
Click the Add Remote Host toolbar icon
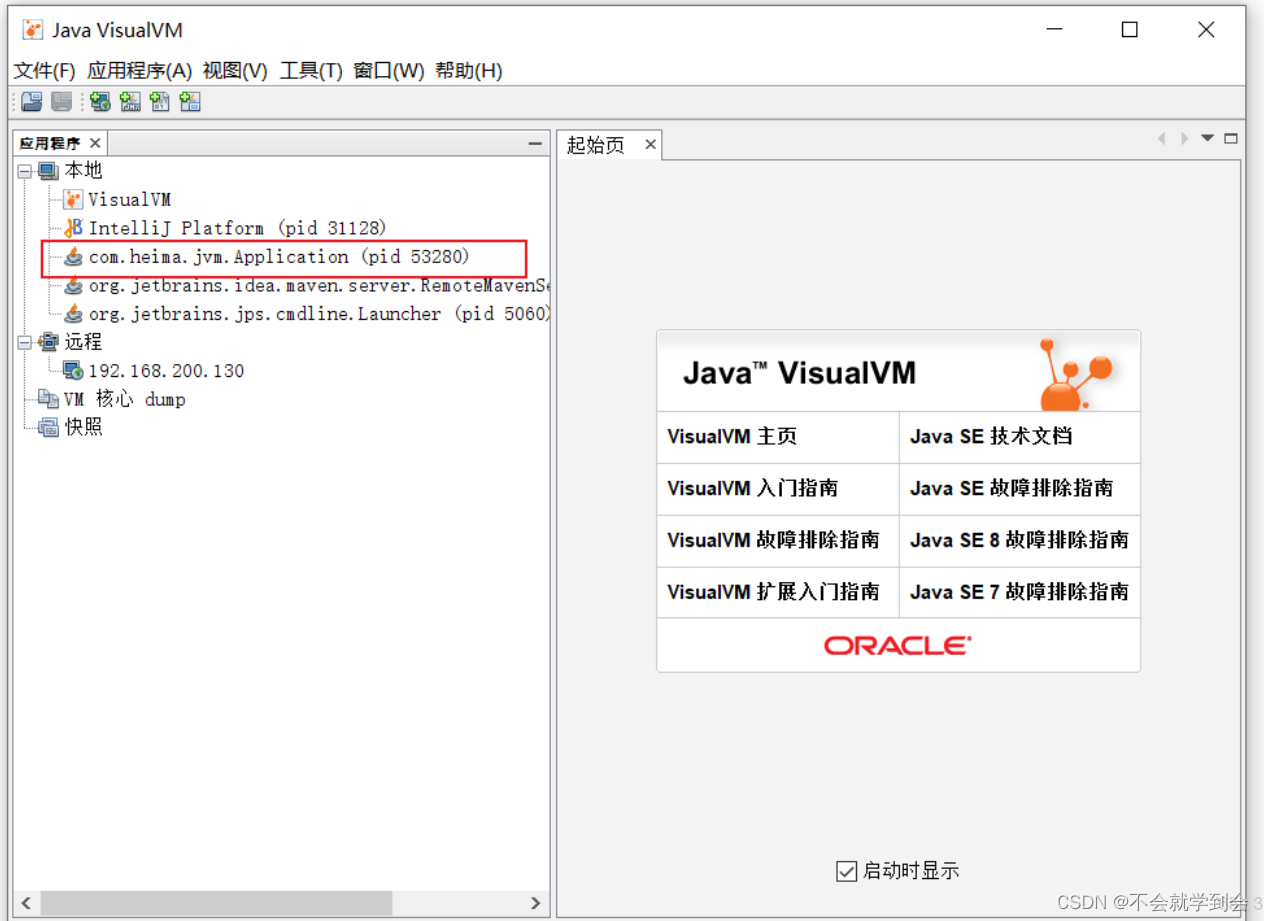pos(99,101)
